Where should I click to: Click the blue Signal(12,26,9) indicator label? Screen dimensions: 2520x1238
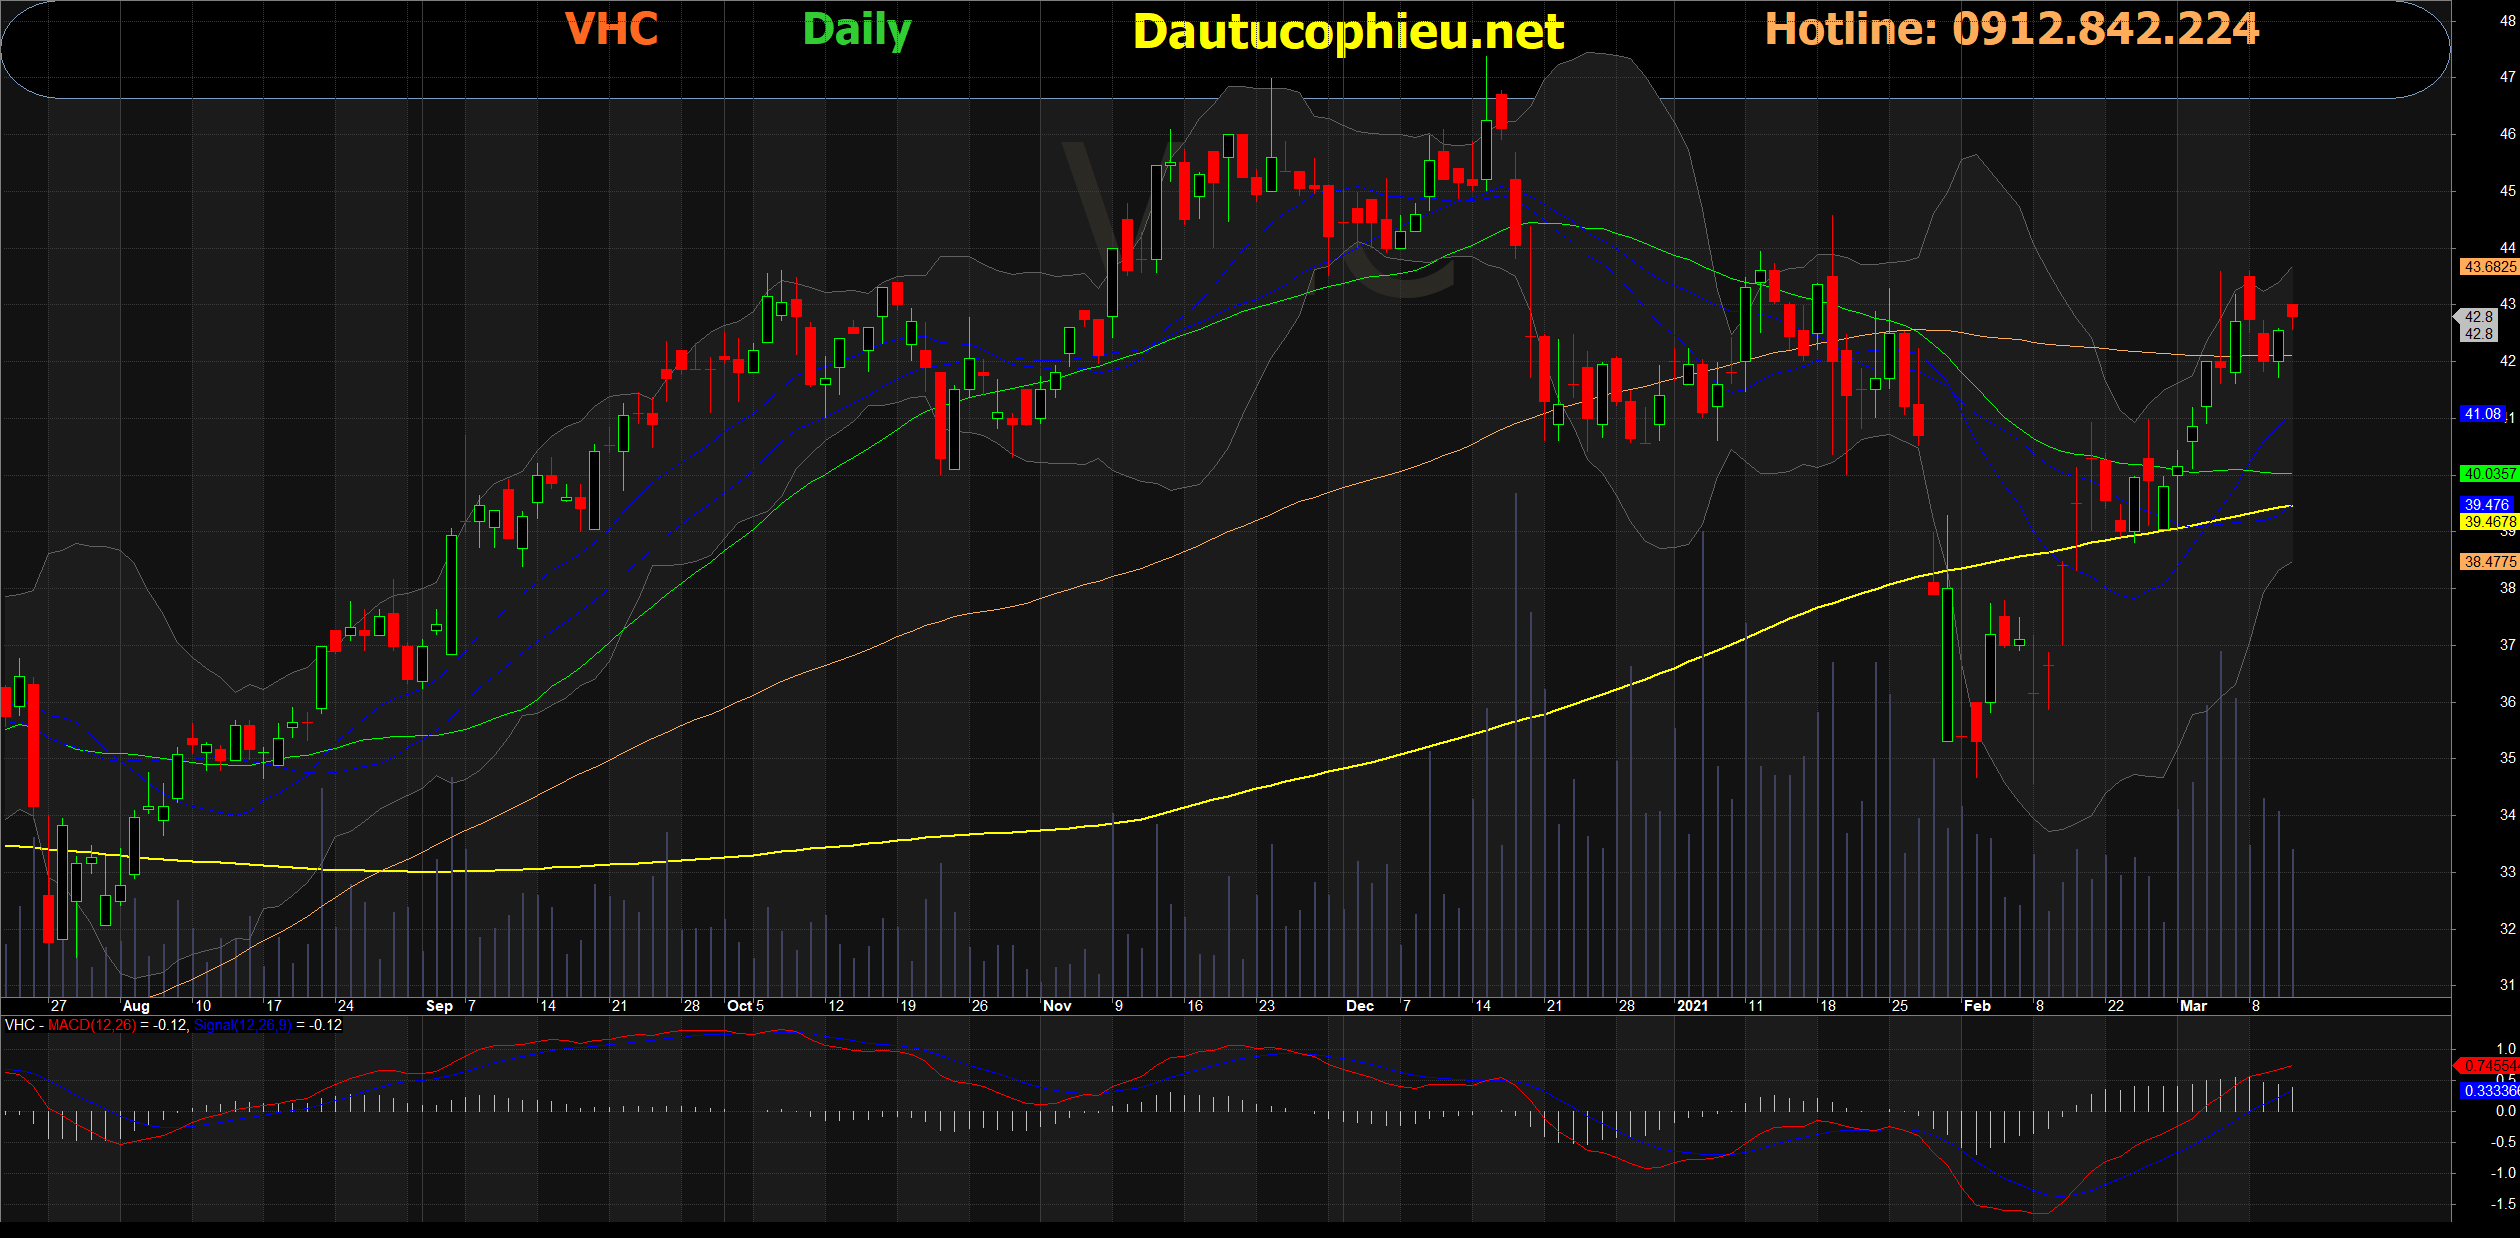point(243,1025)
